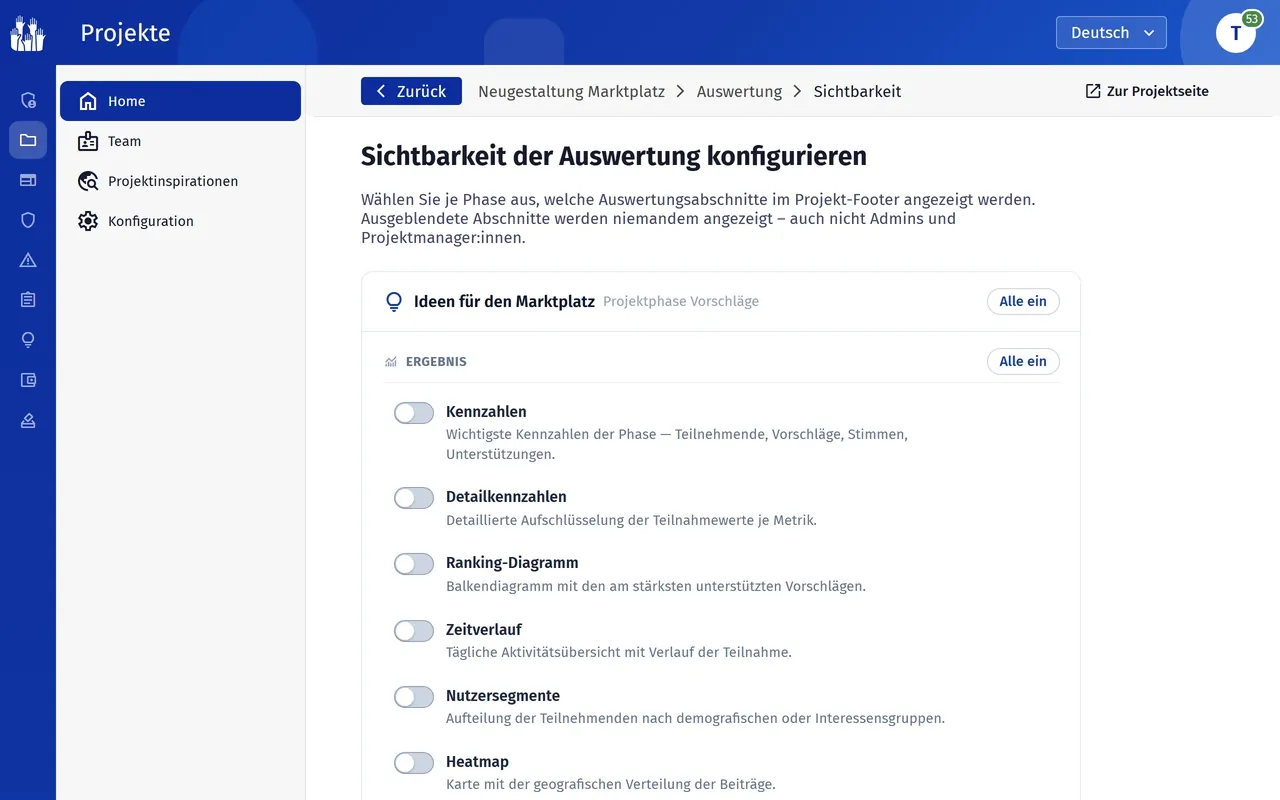Click the plain shield sidebar icon

tap(28, 220)
